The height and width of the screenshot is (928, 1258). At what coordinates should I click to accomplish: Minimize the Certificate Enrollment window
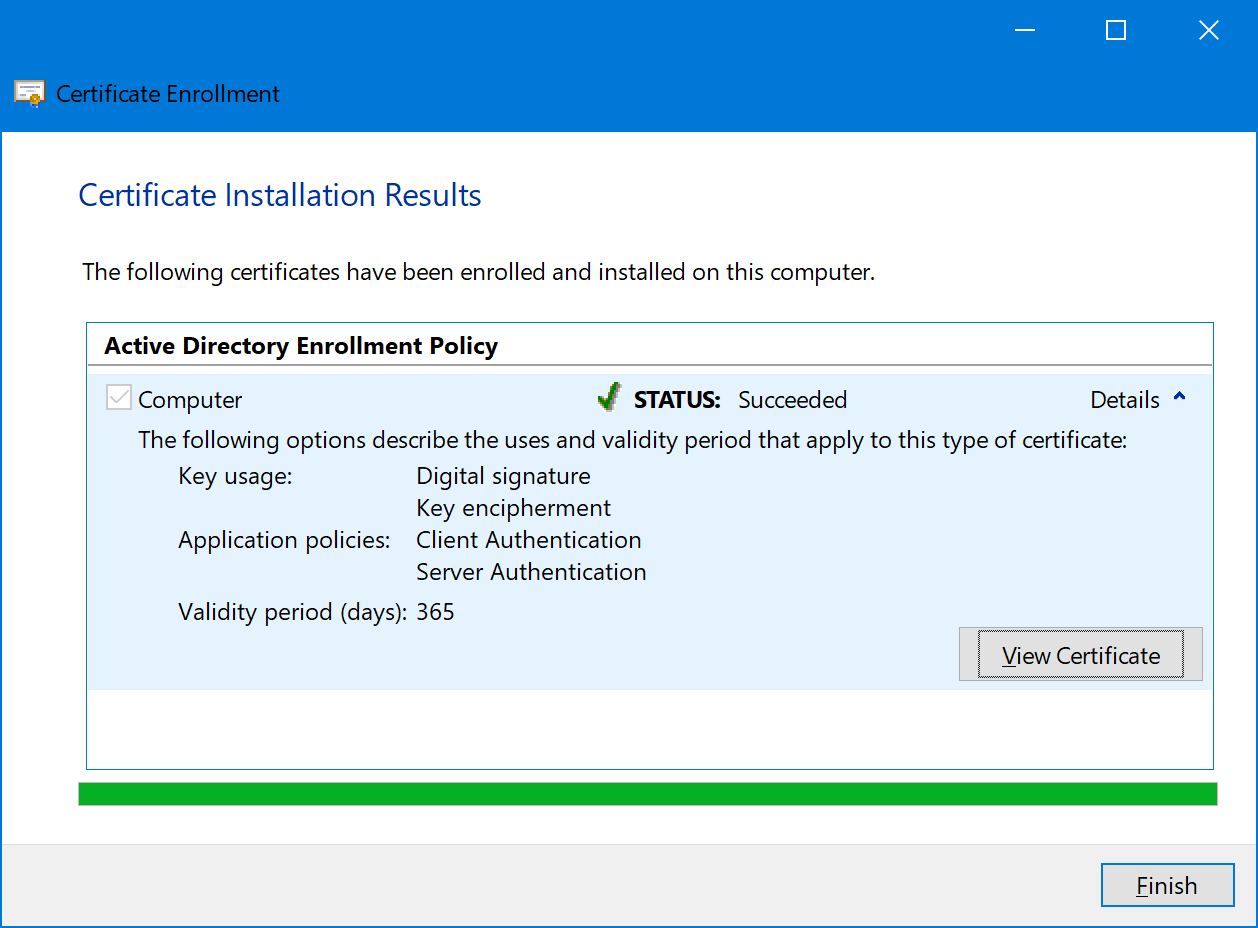click(x=1024, y=30)
